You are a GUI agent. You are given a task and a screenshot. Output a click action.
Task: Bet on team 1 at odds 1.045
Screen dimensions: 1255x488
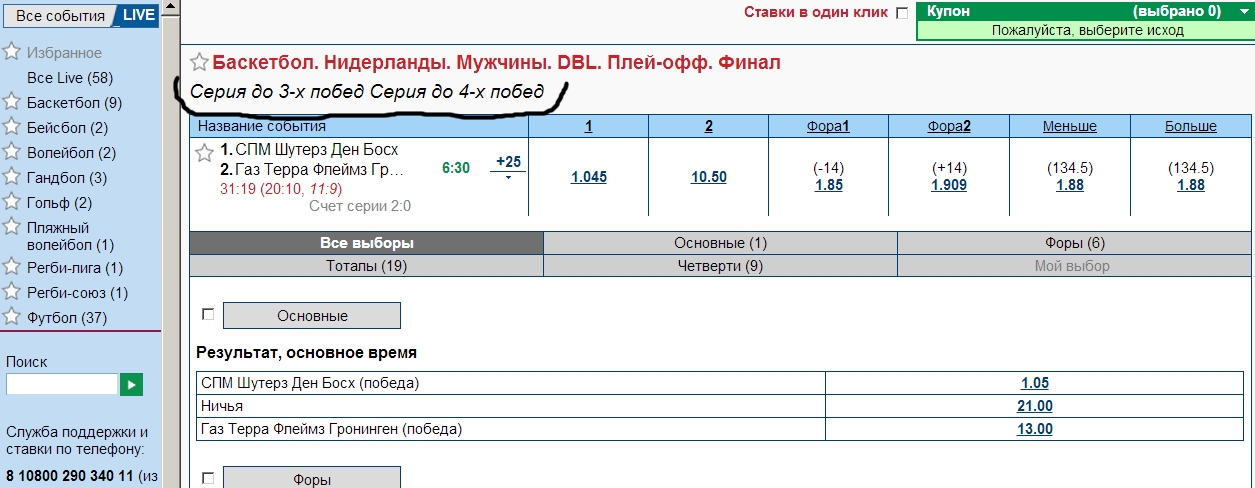[588, 177]
